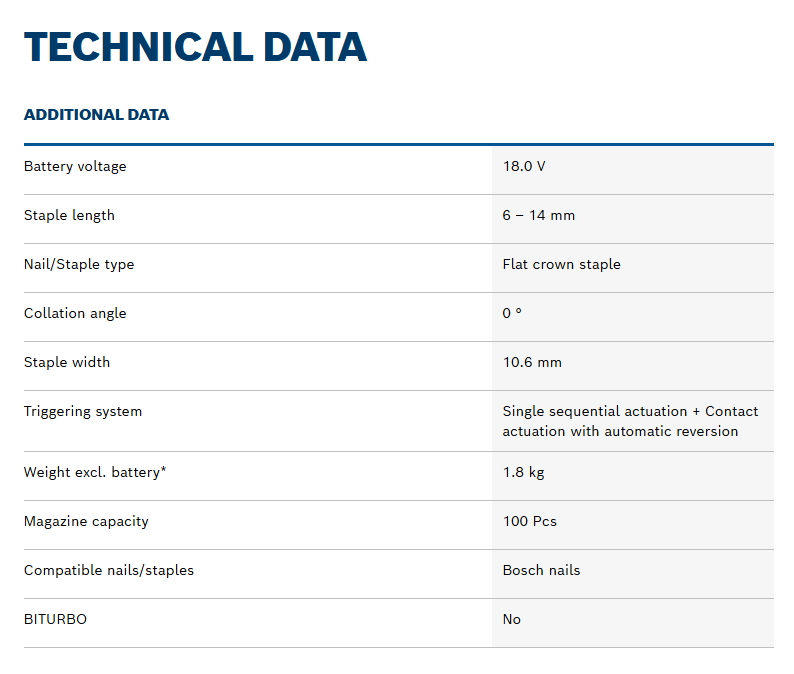Click the Staple length row label
Viewport: 794px width, 674px height.
(x=69, y=215)
